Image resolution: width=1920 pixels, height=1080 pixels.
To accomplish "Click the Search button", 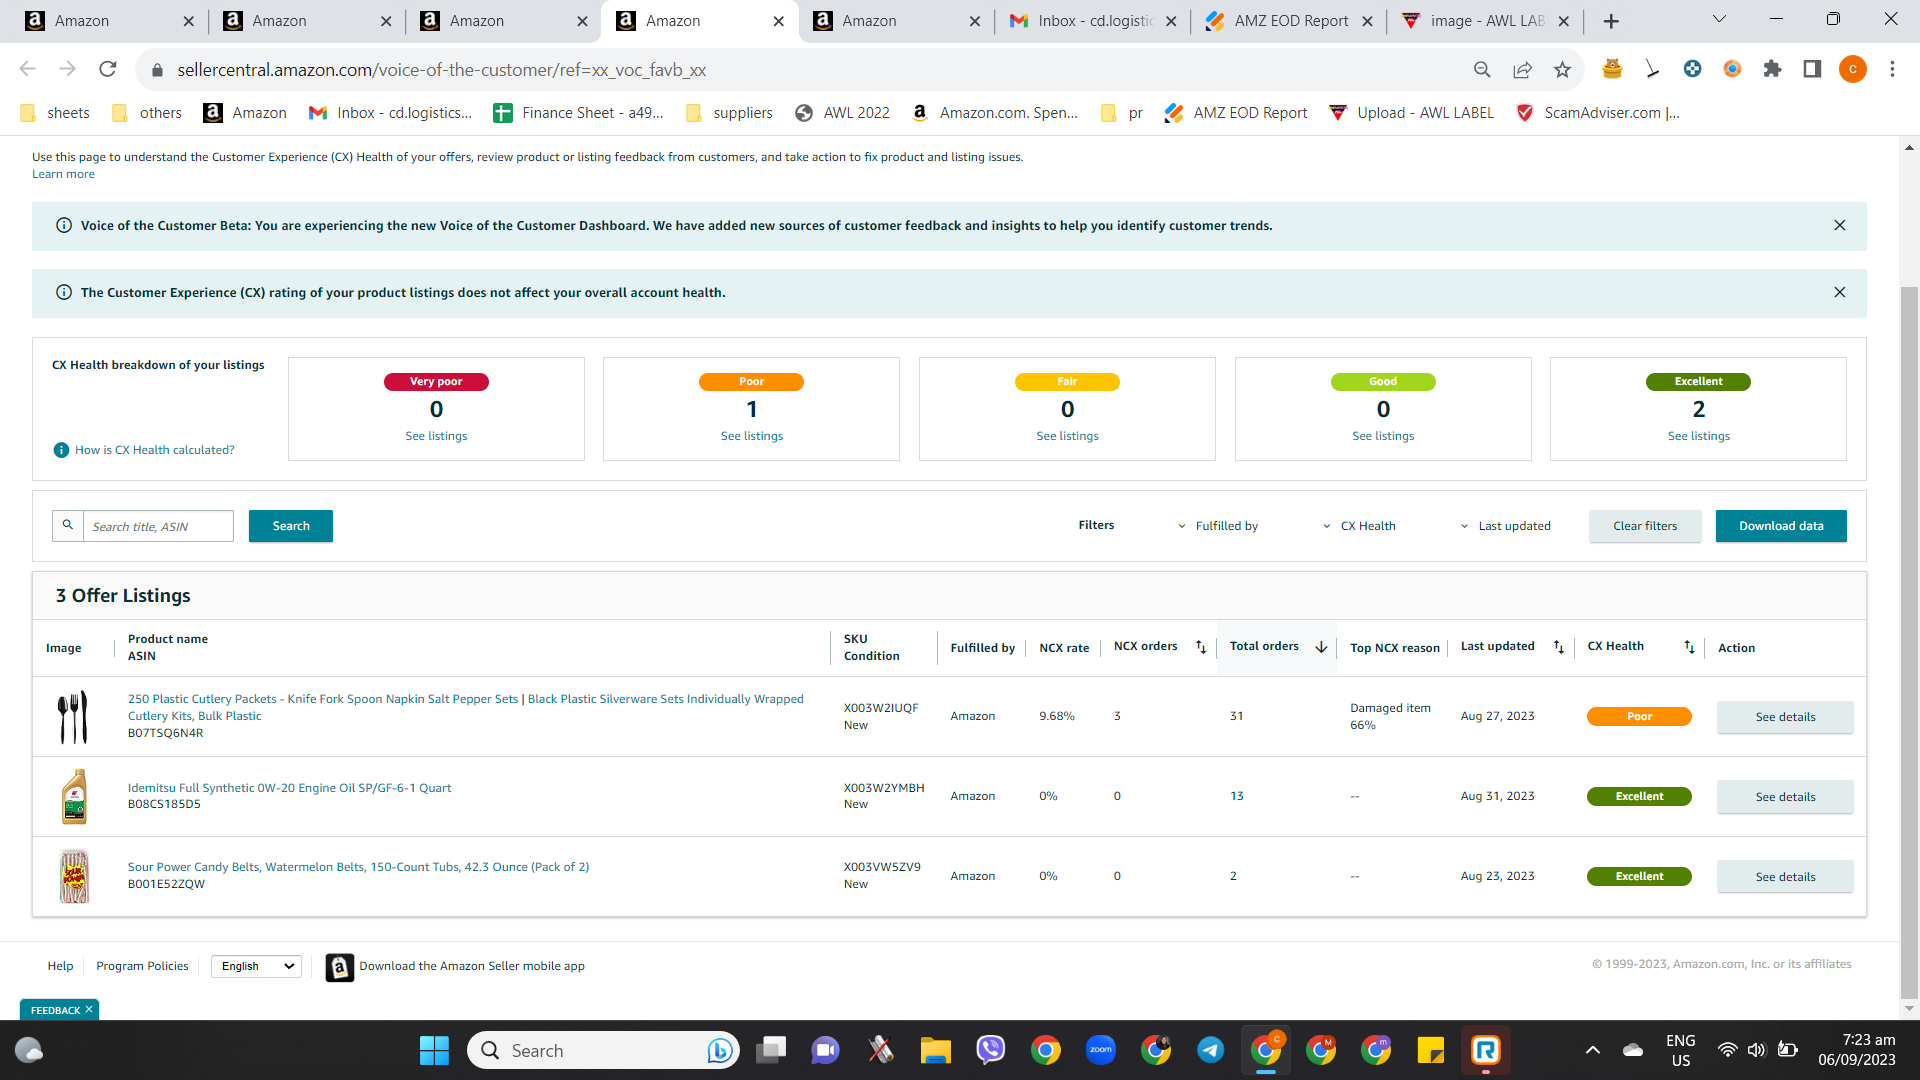I will (x=291, y=526).
